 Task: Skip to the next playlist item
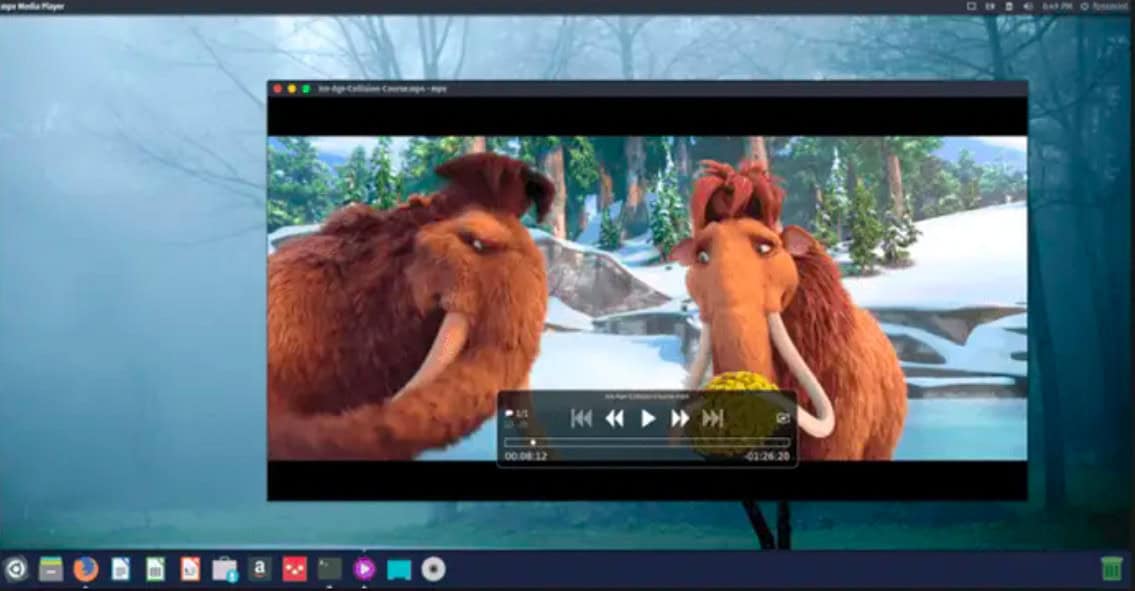tap(713, 418)
